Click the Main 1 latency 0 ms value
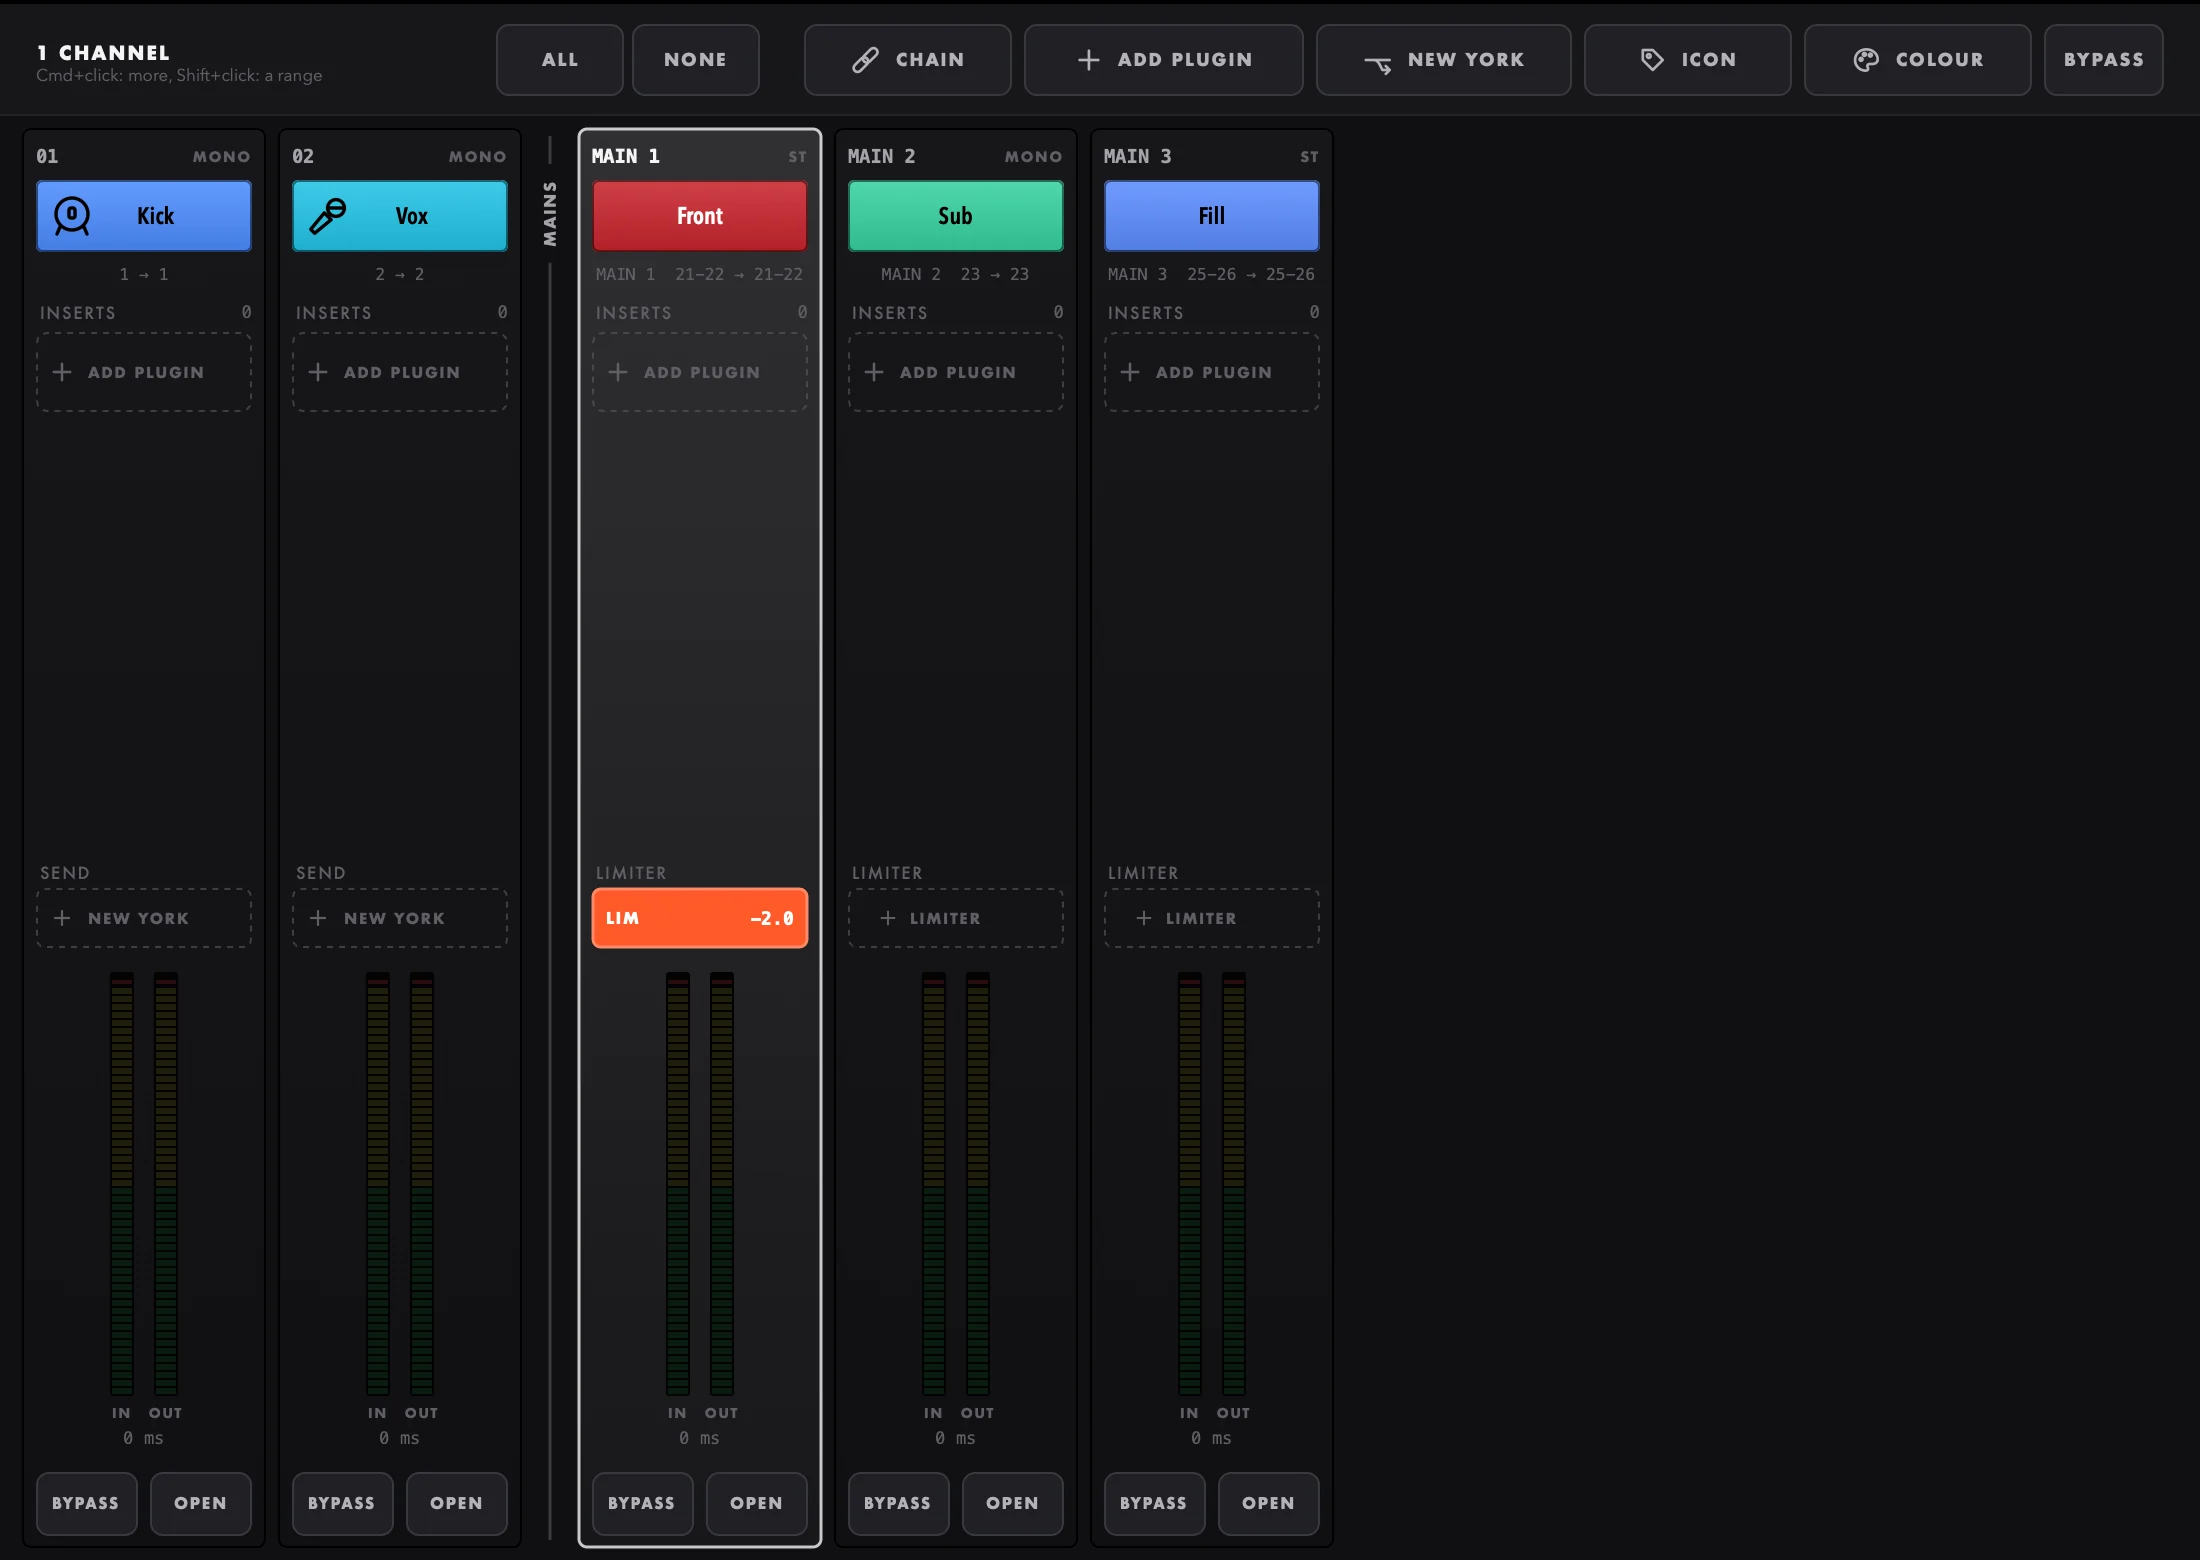This screenshot has height=1560, width=2200. [700, 1438]
